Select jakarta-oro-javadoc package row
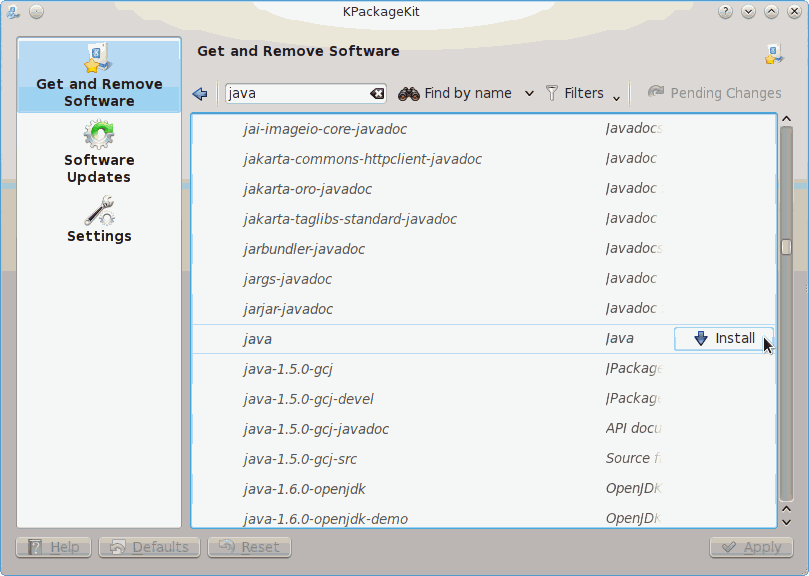The image size is (809, 576). (483, 188)
